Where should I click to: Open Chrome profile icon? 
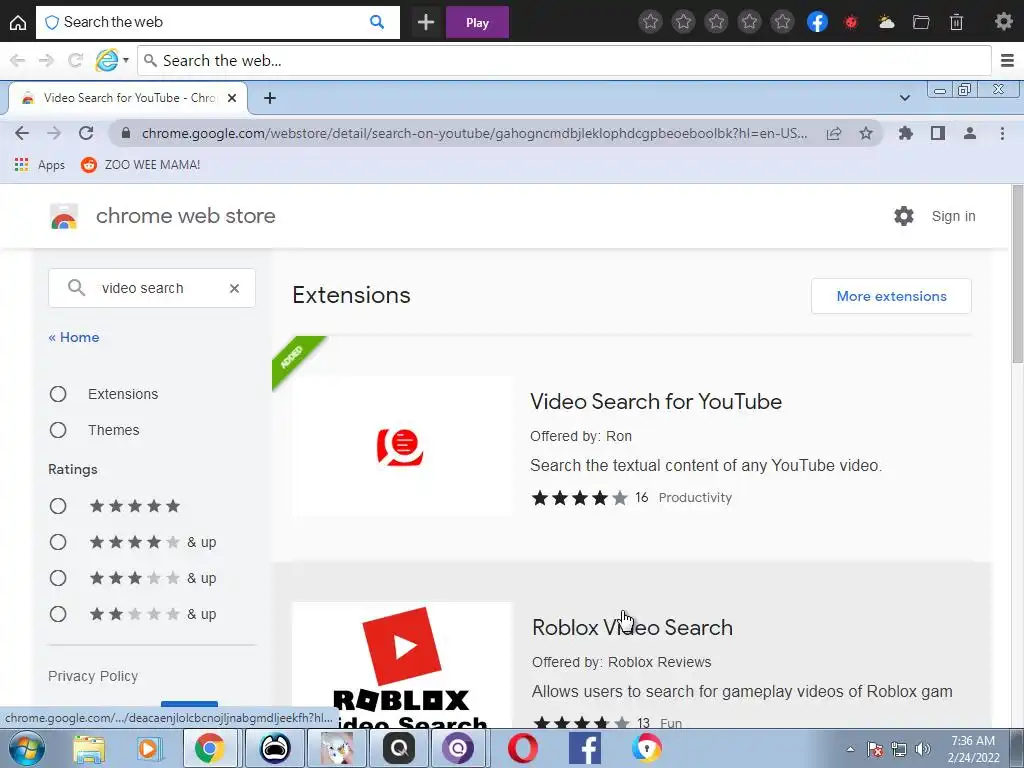coord(970,133)
